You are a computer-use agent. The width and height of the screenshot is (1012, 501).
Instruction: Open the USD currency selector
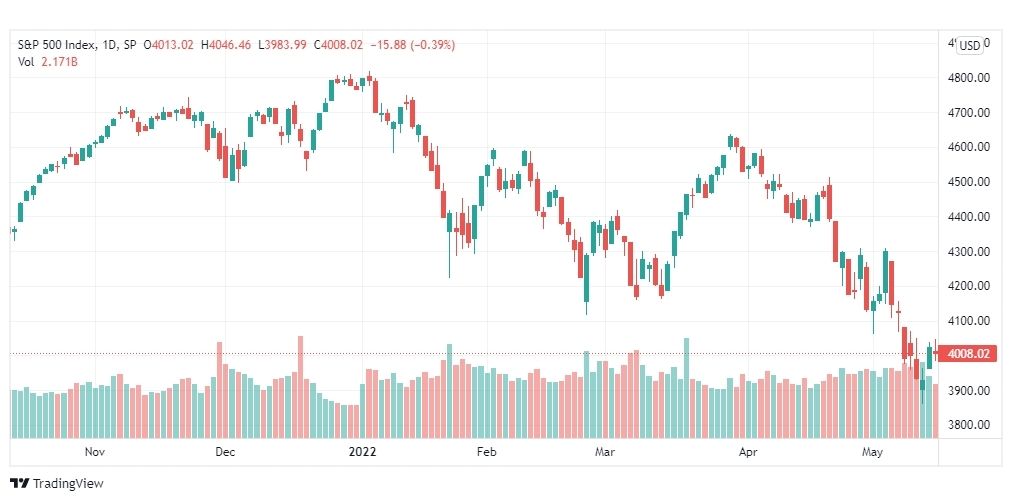click(x=969, y=45)
